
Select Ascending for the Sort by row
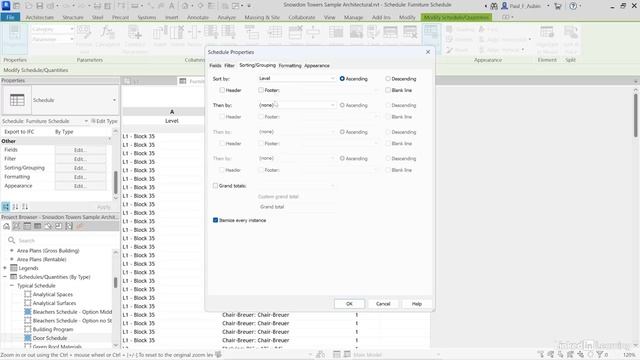(342, 78)
